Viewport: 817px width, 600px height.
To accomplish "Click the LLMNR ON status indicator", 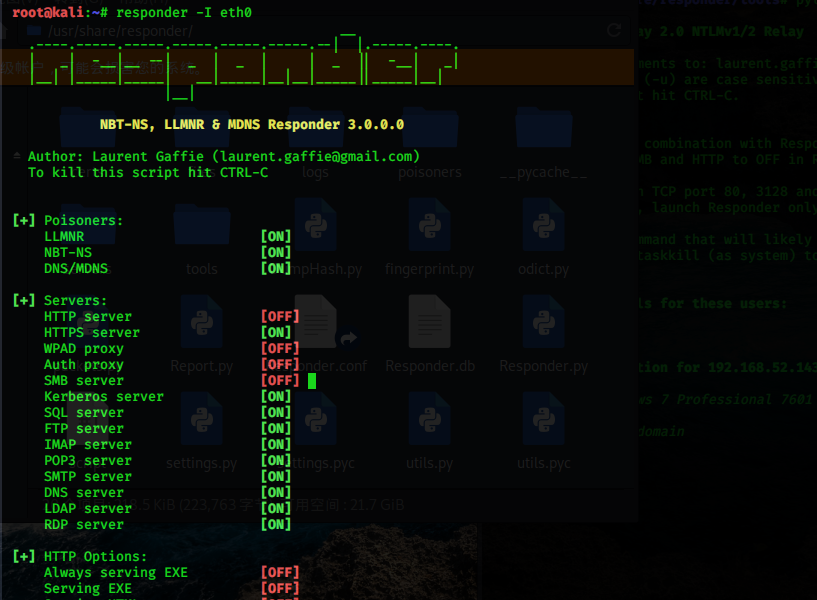I will [x=276, y=236].
